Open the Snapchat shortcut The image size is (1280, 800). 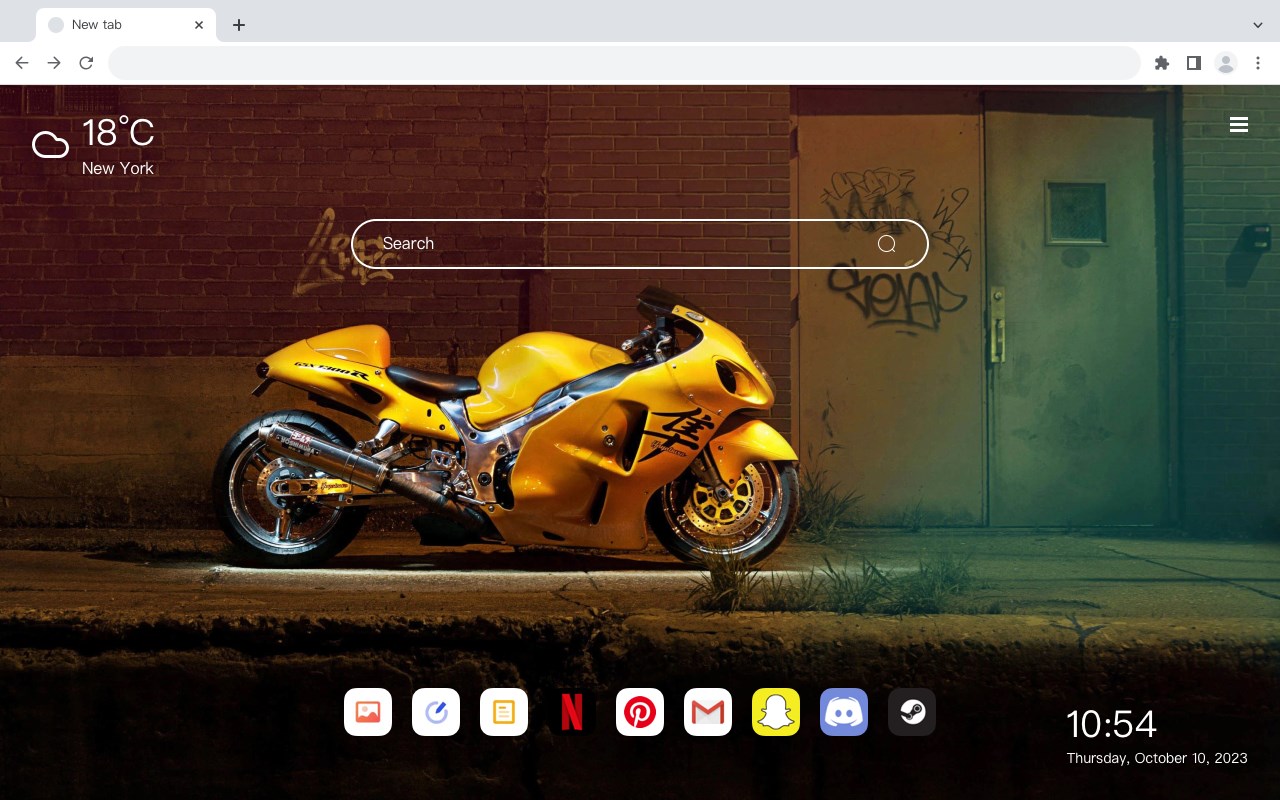pos(776,712)
